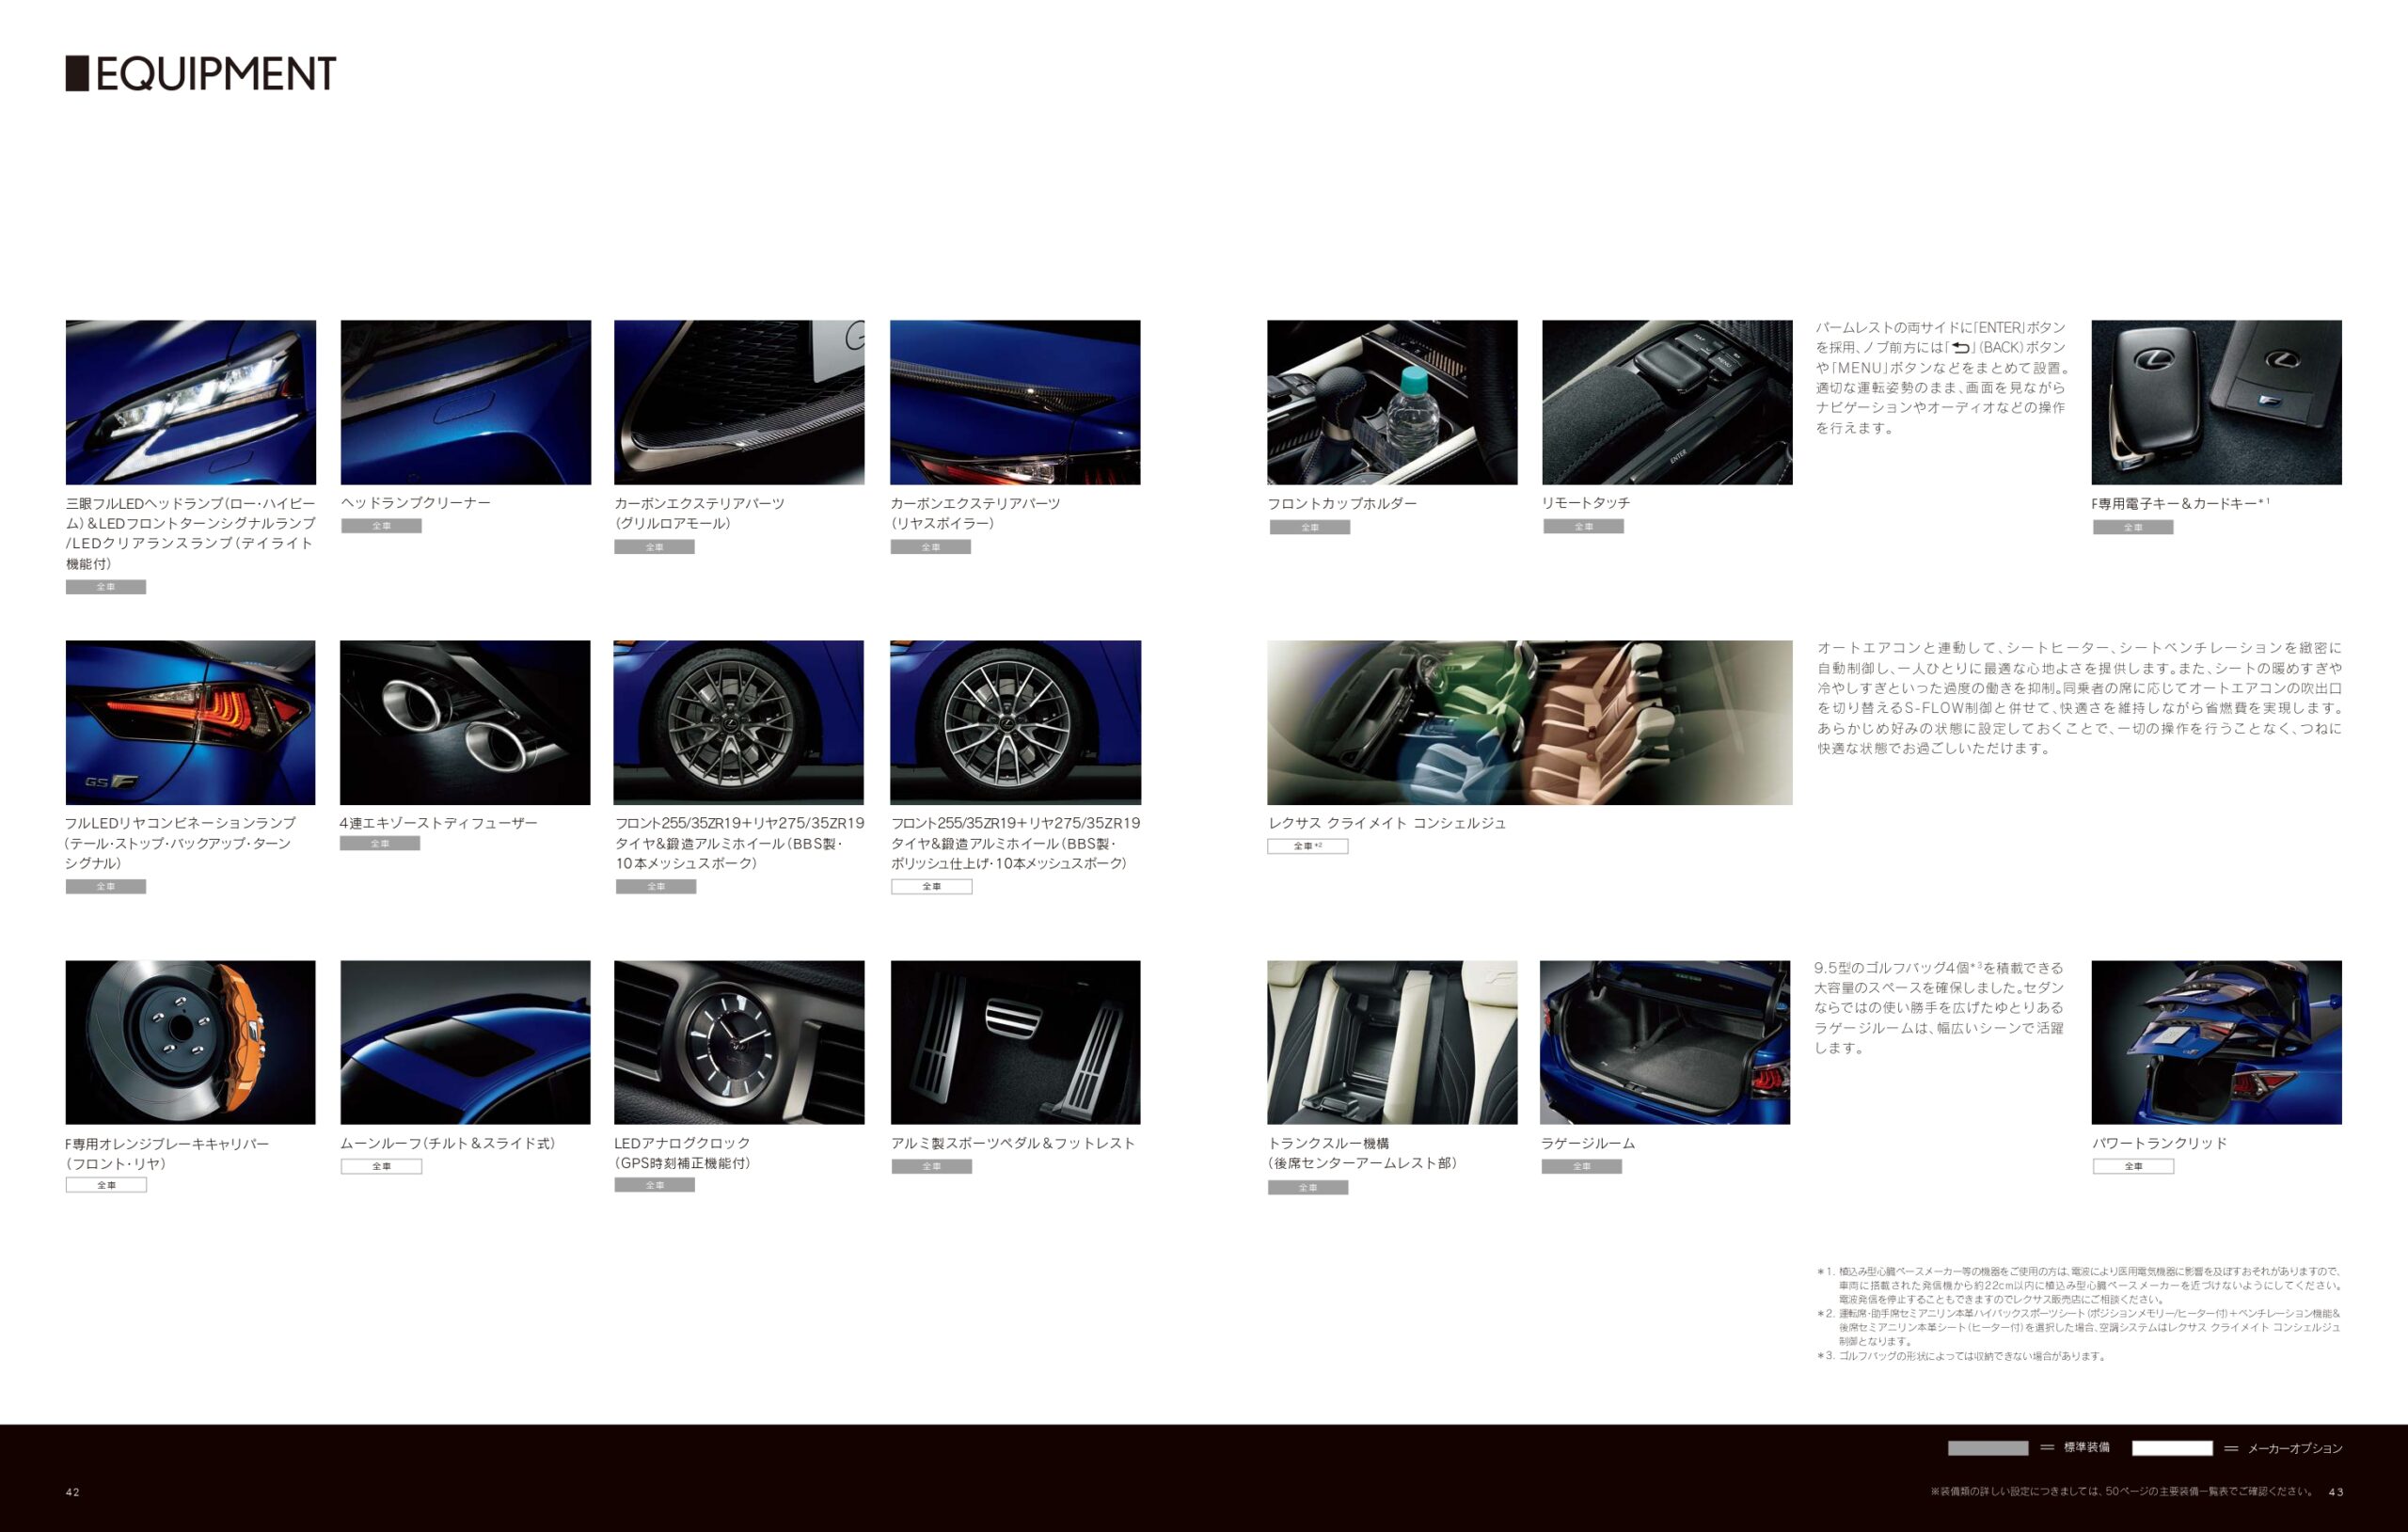Click the power trunk lid photo

2216,1042
